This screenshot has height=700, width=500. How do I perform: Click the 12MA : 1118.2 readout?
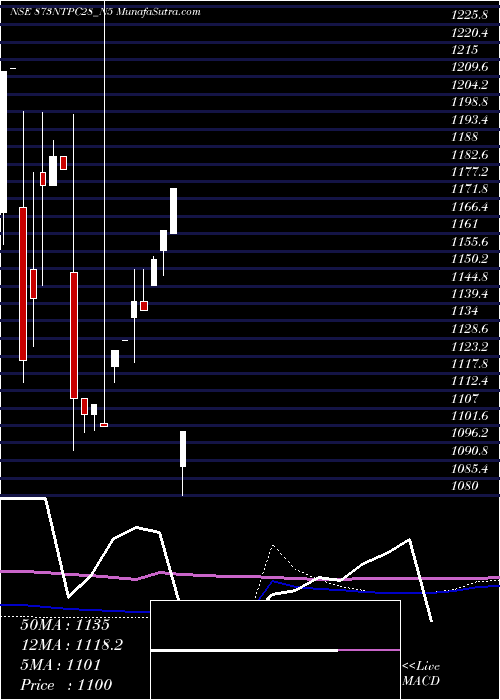pos(72,645)
